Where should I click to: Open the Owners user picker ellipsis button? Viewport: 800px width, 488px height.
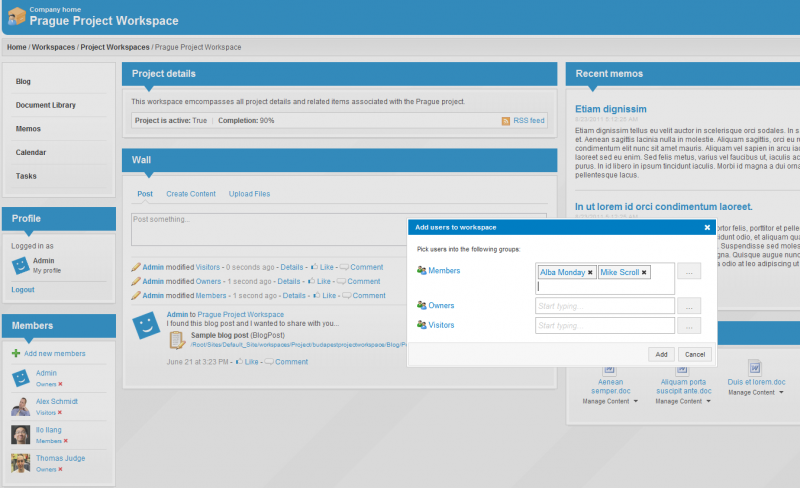tap(689, 306)
